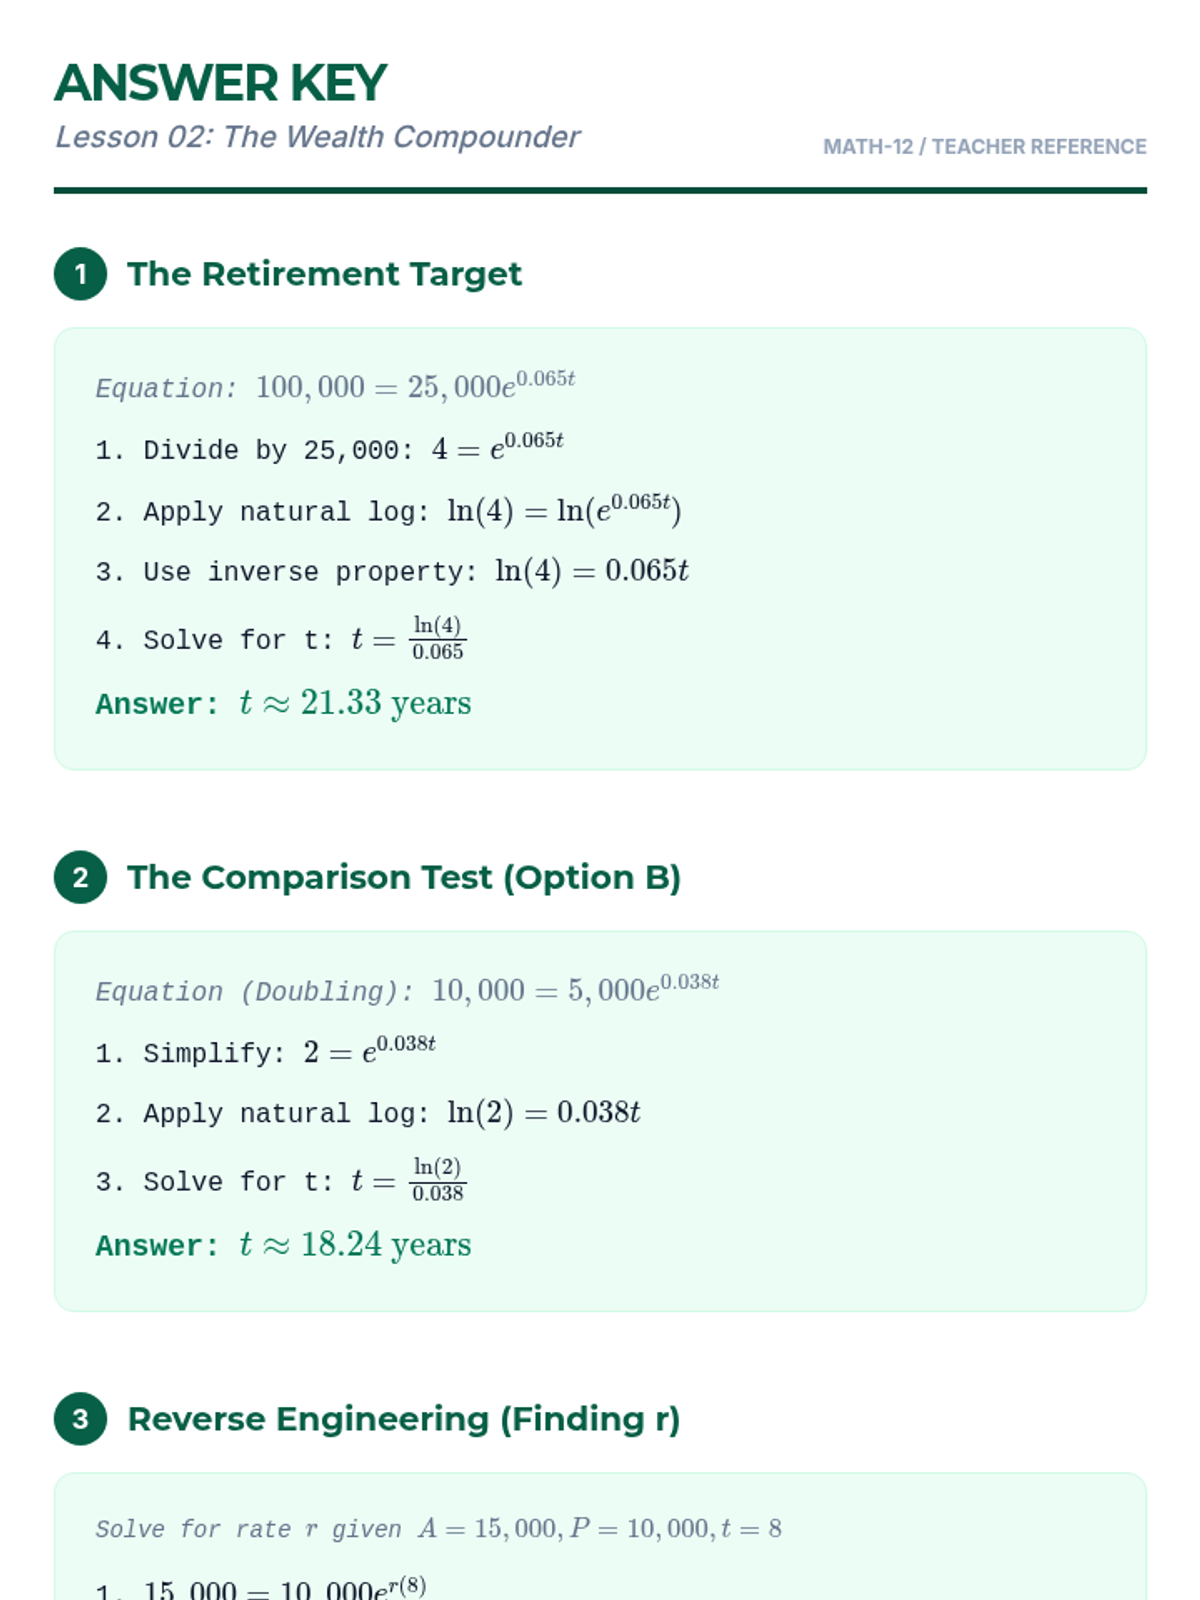Click The Comparison Test (Option B) heading

tap(404, 877)
